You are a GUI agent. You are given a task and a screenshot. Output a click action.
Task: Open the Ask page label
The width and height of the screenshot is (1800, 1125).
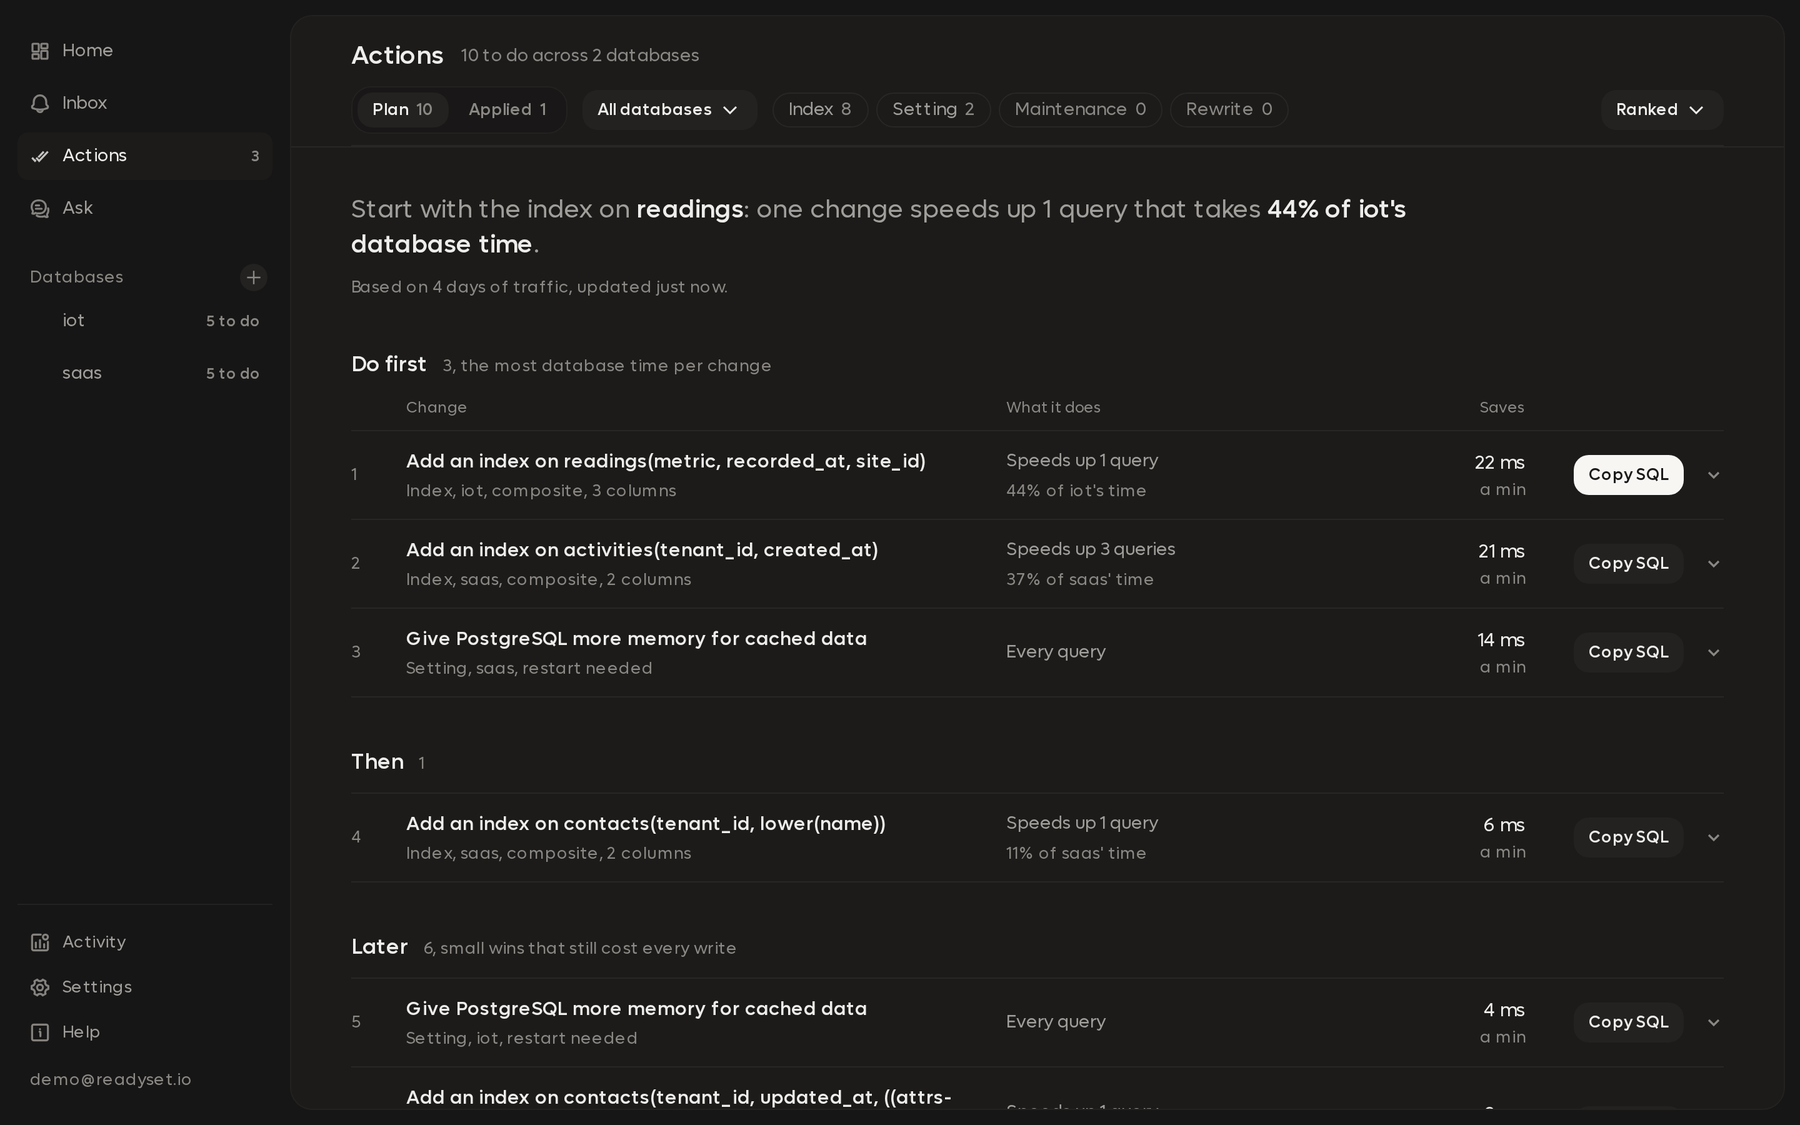tap(77, 208)
